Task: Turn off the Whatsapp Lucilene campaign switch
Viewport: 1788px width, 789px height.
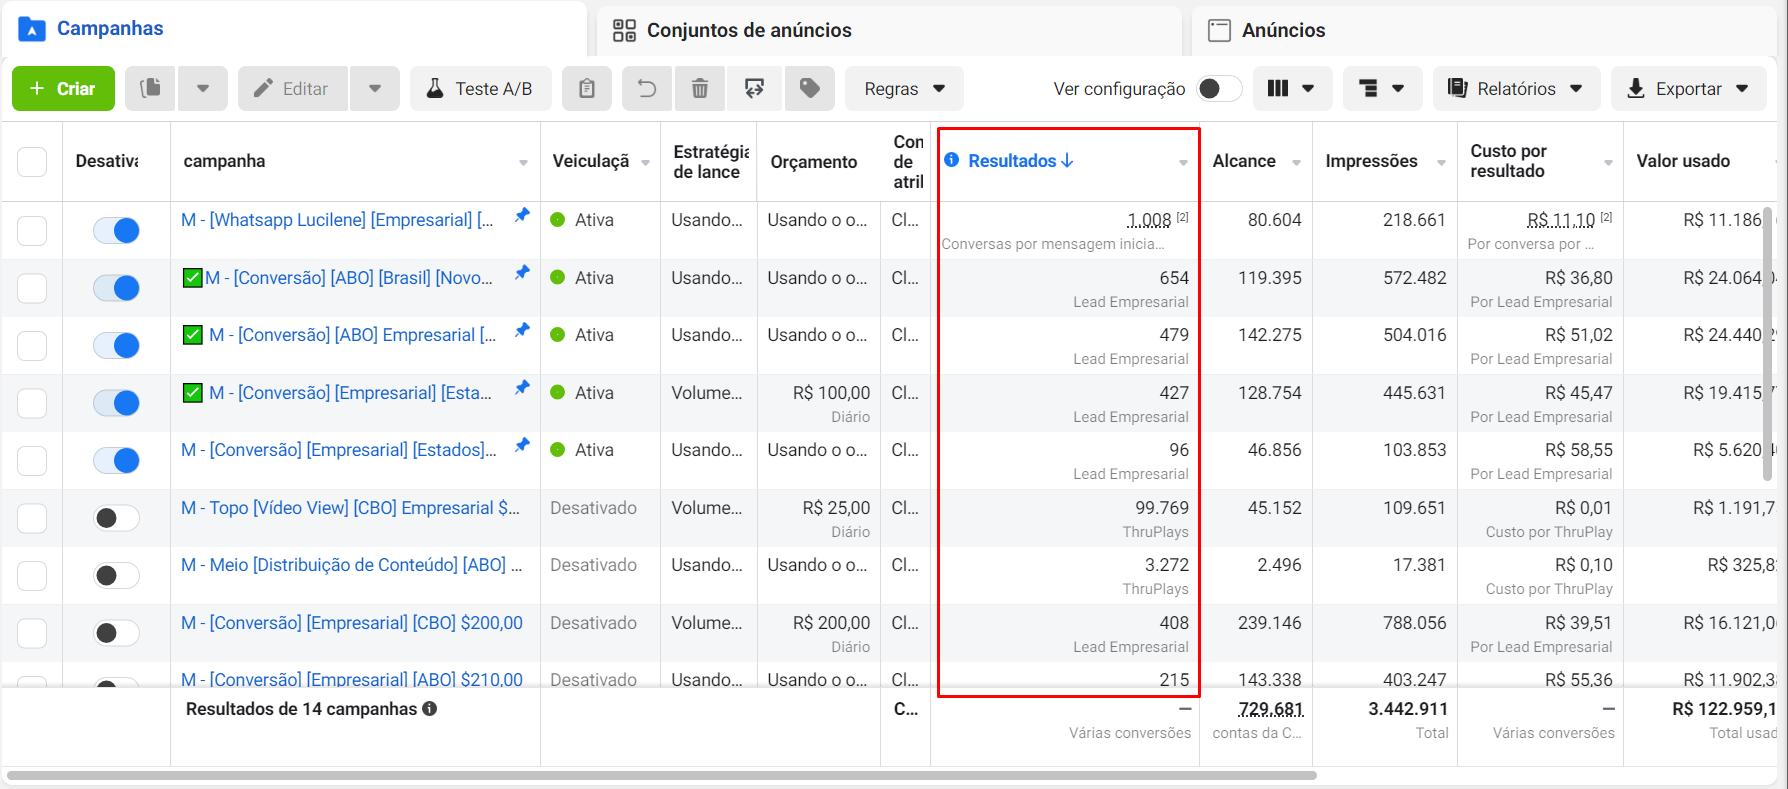Action: [x=116, y=231]
